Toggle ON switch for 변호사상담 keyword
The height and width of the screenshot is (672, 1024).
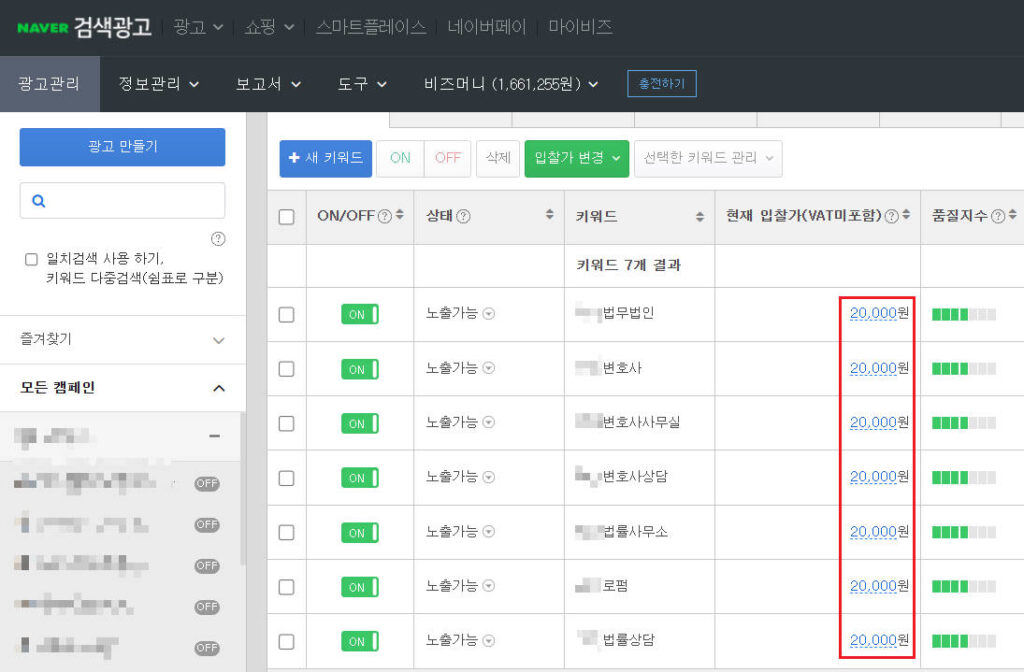(360, 477)
